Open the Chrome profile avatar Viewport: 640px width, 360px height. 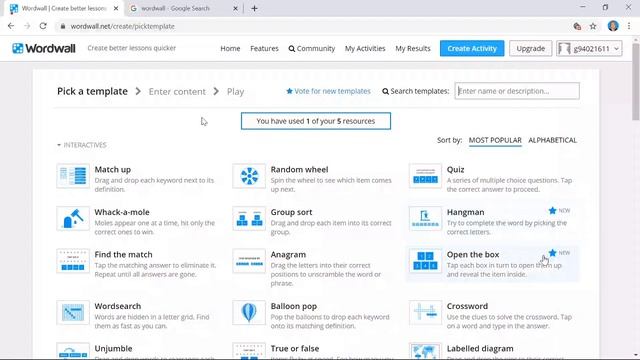(613, 26)
